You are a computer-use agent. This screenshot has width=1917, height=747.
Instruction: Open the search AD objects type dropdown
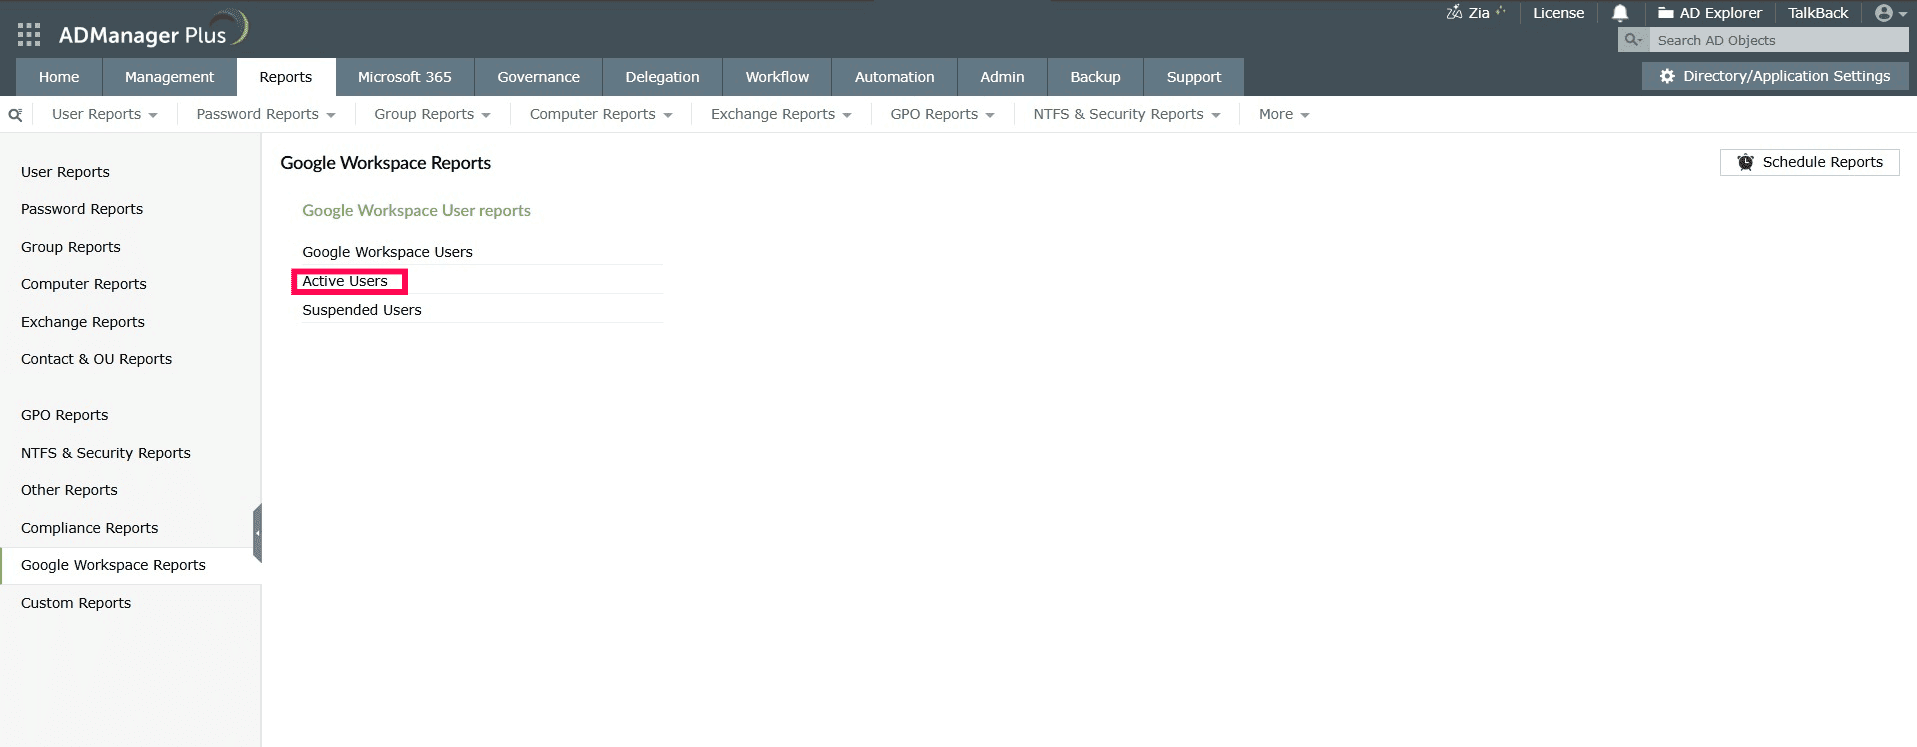pyautogui.click(x=1633, y=40)
